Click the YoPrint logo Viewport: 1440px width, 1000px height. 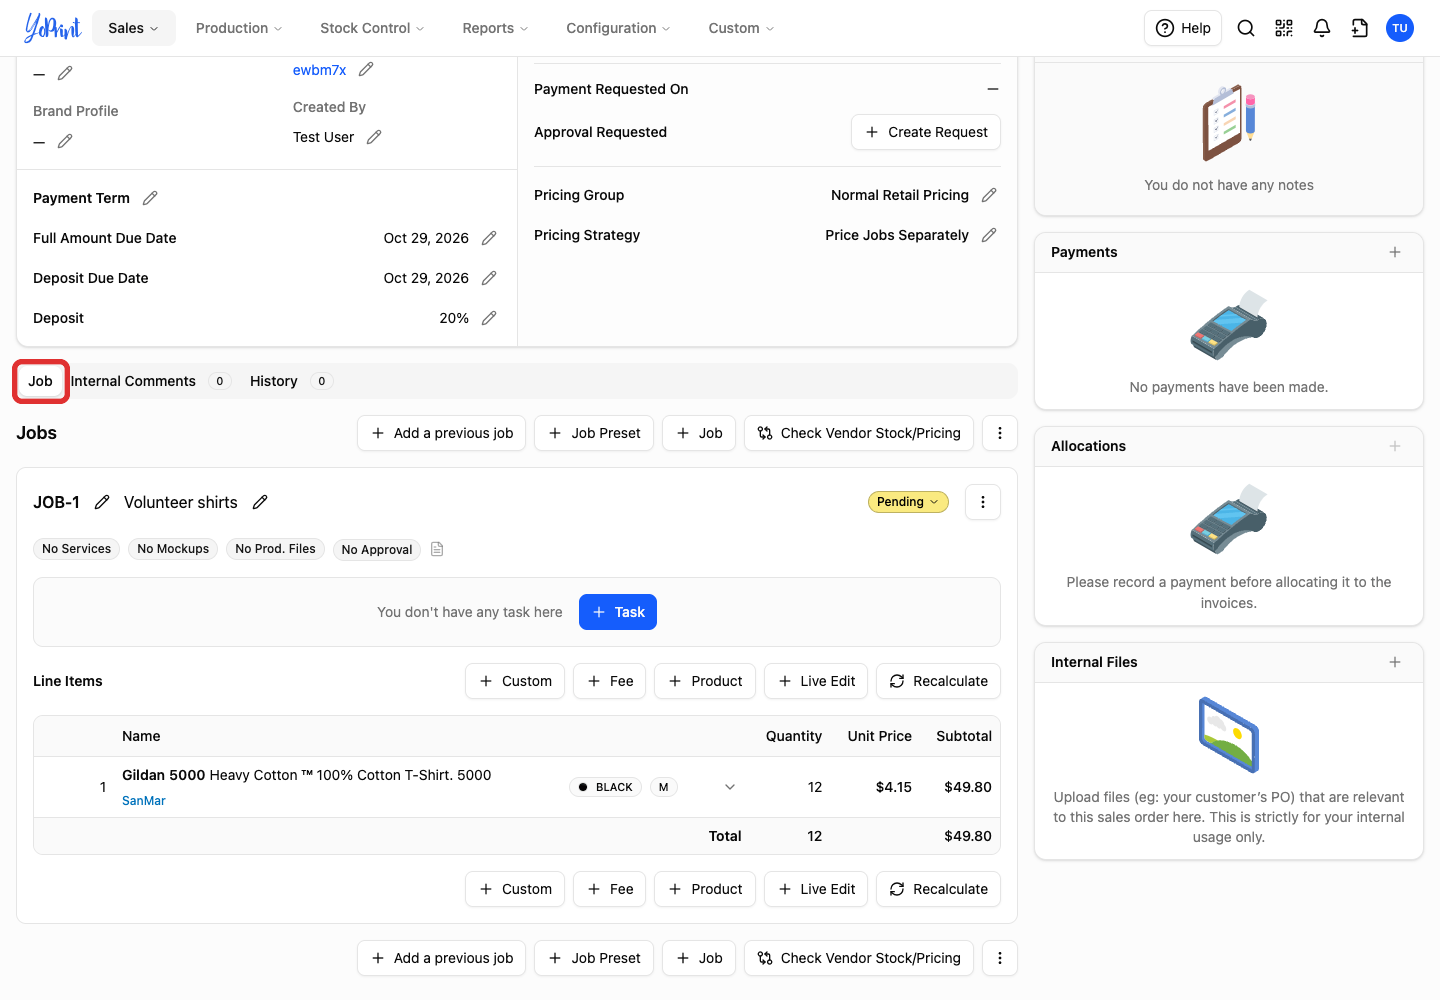point(52,28)
